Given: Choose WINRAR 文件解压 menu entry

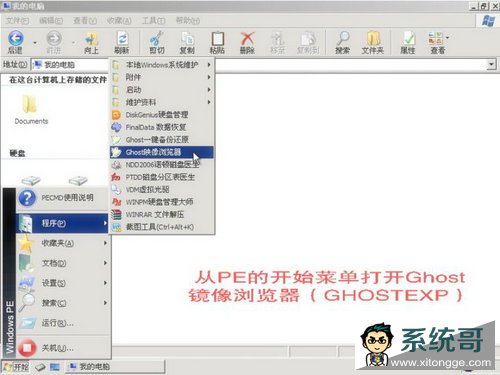Looking at the screenshot, I should click(162, 214).
